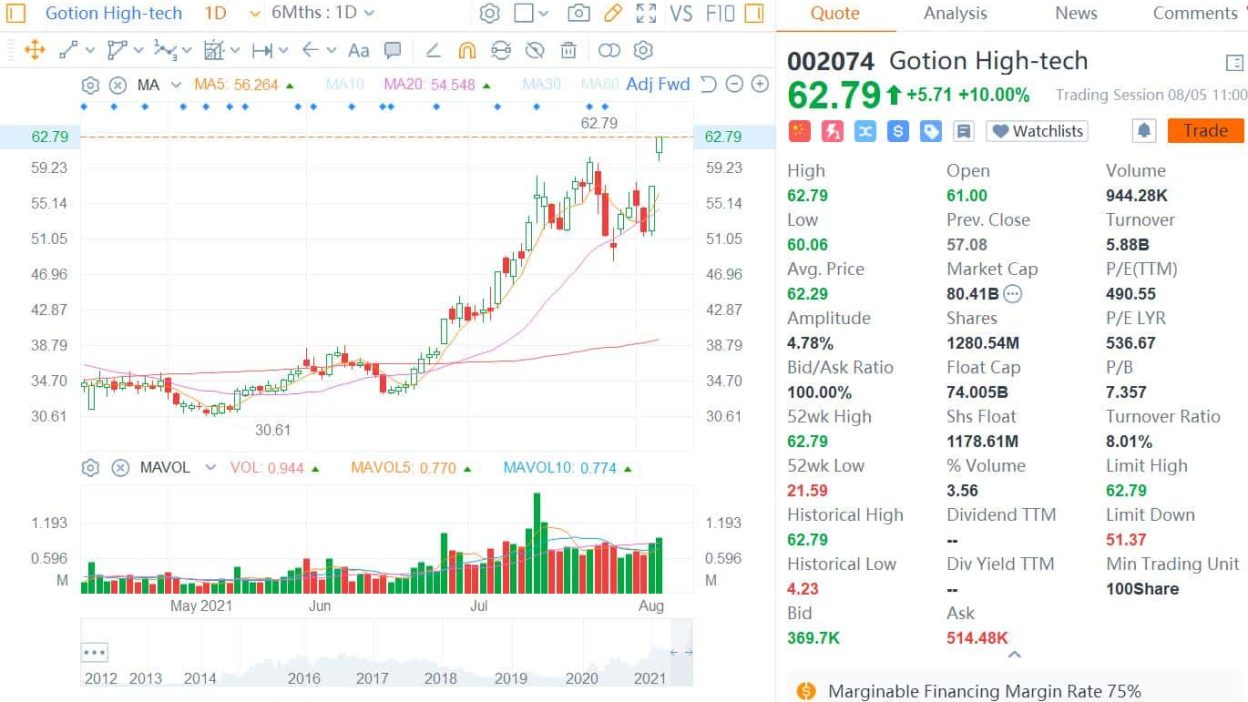Click the orange Trade button

point(1205,131)
